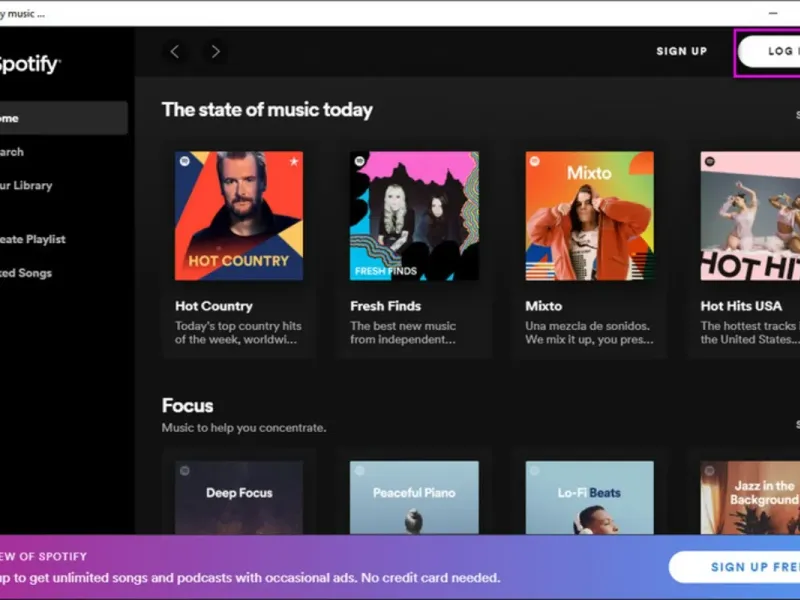The height and width of the screenshot is (600, 800).
Task: Go forward with the right arrow
Action: point(215,52)
